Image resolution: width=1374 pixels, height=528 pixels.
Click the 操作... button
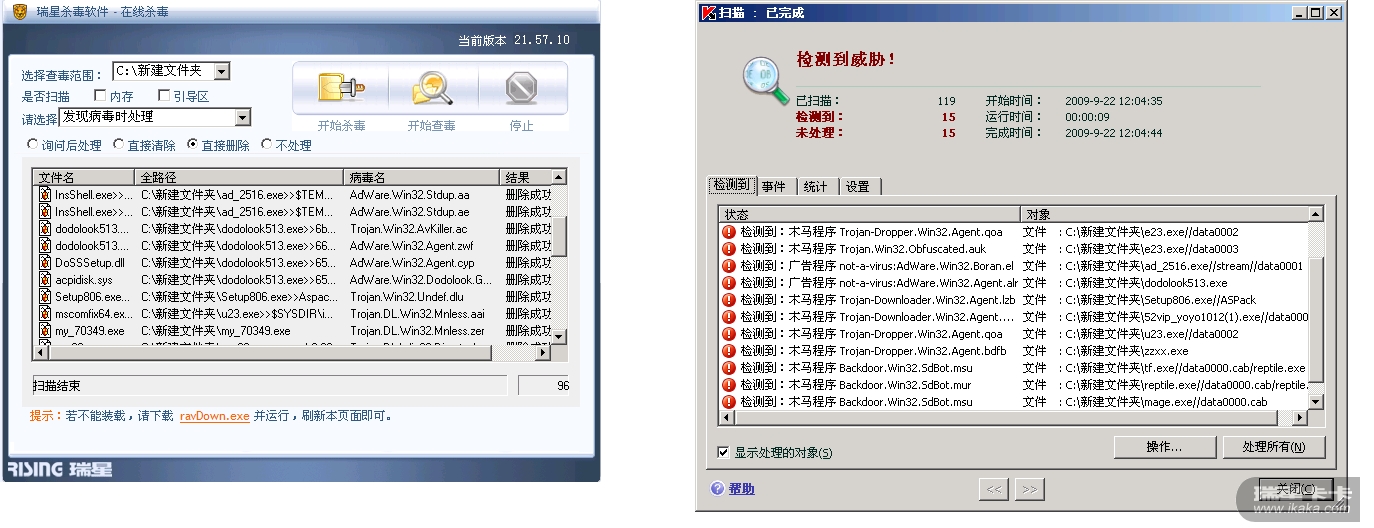(1164, 447)
